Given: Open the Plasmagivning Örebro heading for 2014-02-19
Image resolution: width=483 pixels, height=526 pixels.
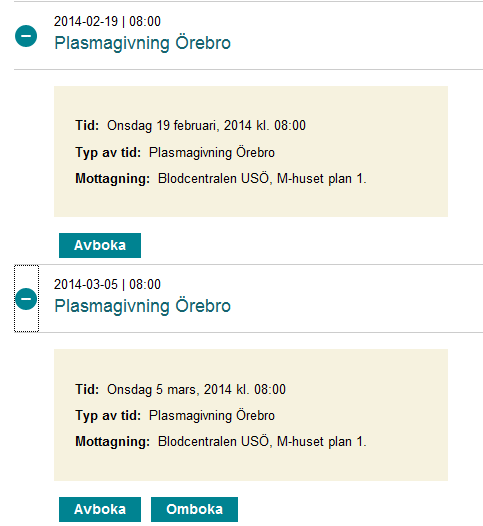Looking at the screenshot, I should point(143,43).
